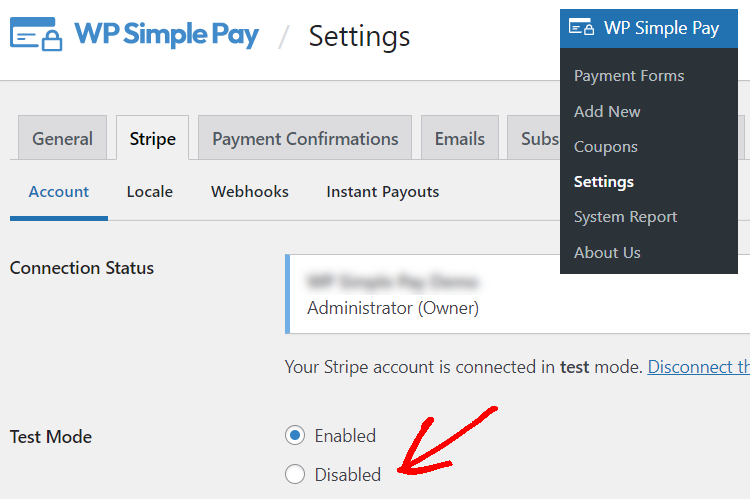Open the partially hidden Subs tab

pos(534,138)
